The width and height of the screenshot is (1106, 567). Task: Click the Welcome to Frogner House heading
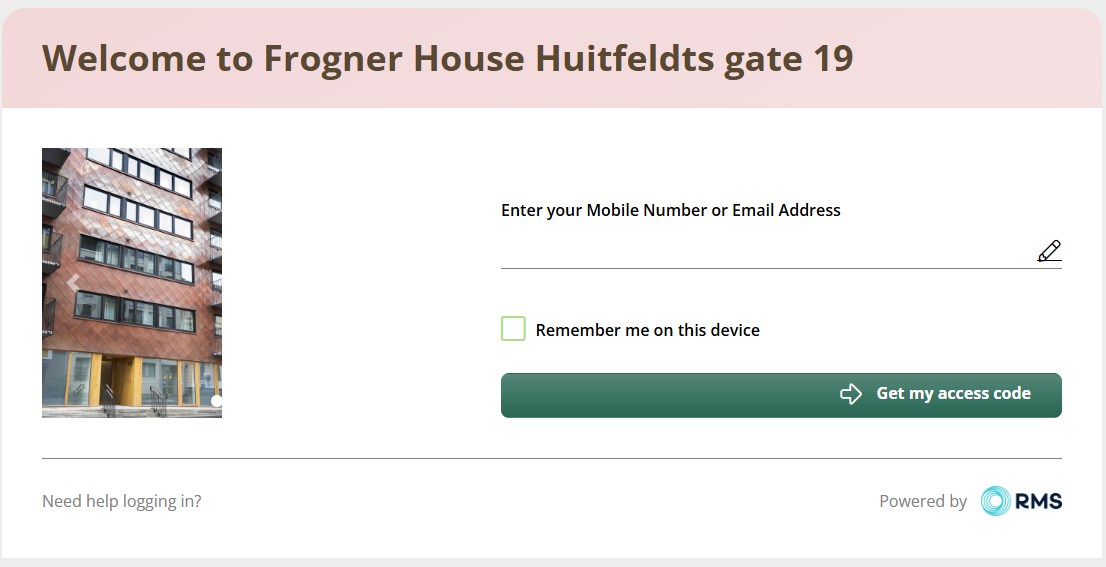[448, 59]
